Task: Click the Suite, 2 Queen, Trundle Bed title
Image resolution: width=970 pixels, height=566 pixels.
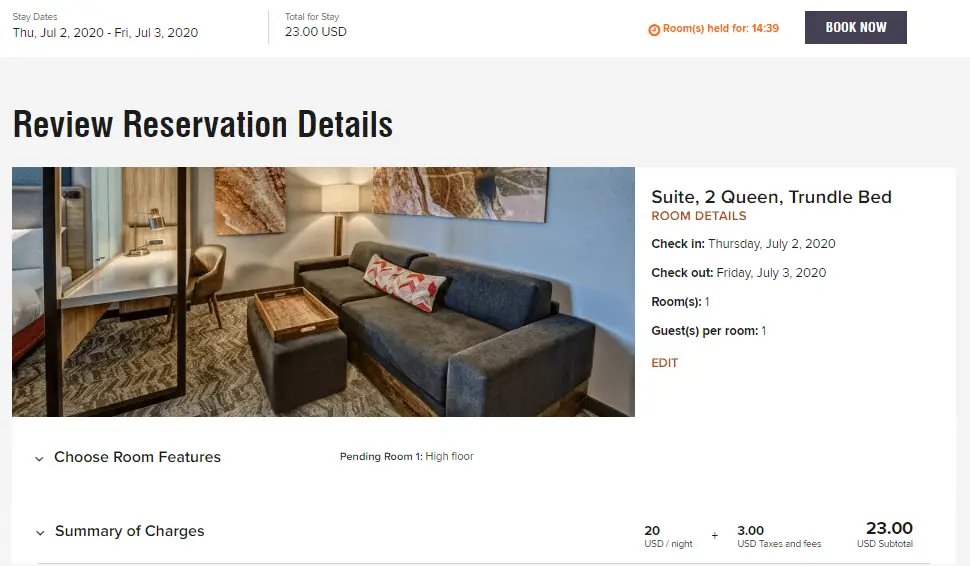Action: pyautogui.click(x=771, y=197)
